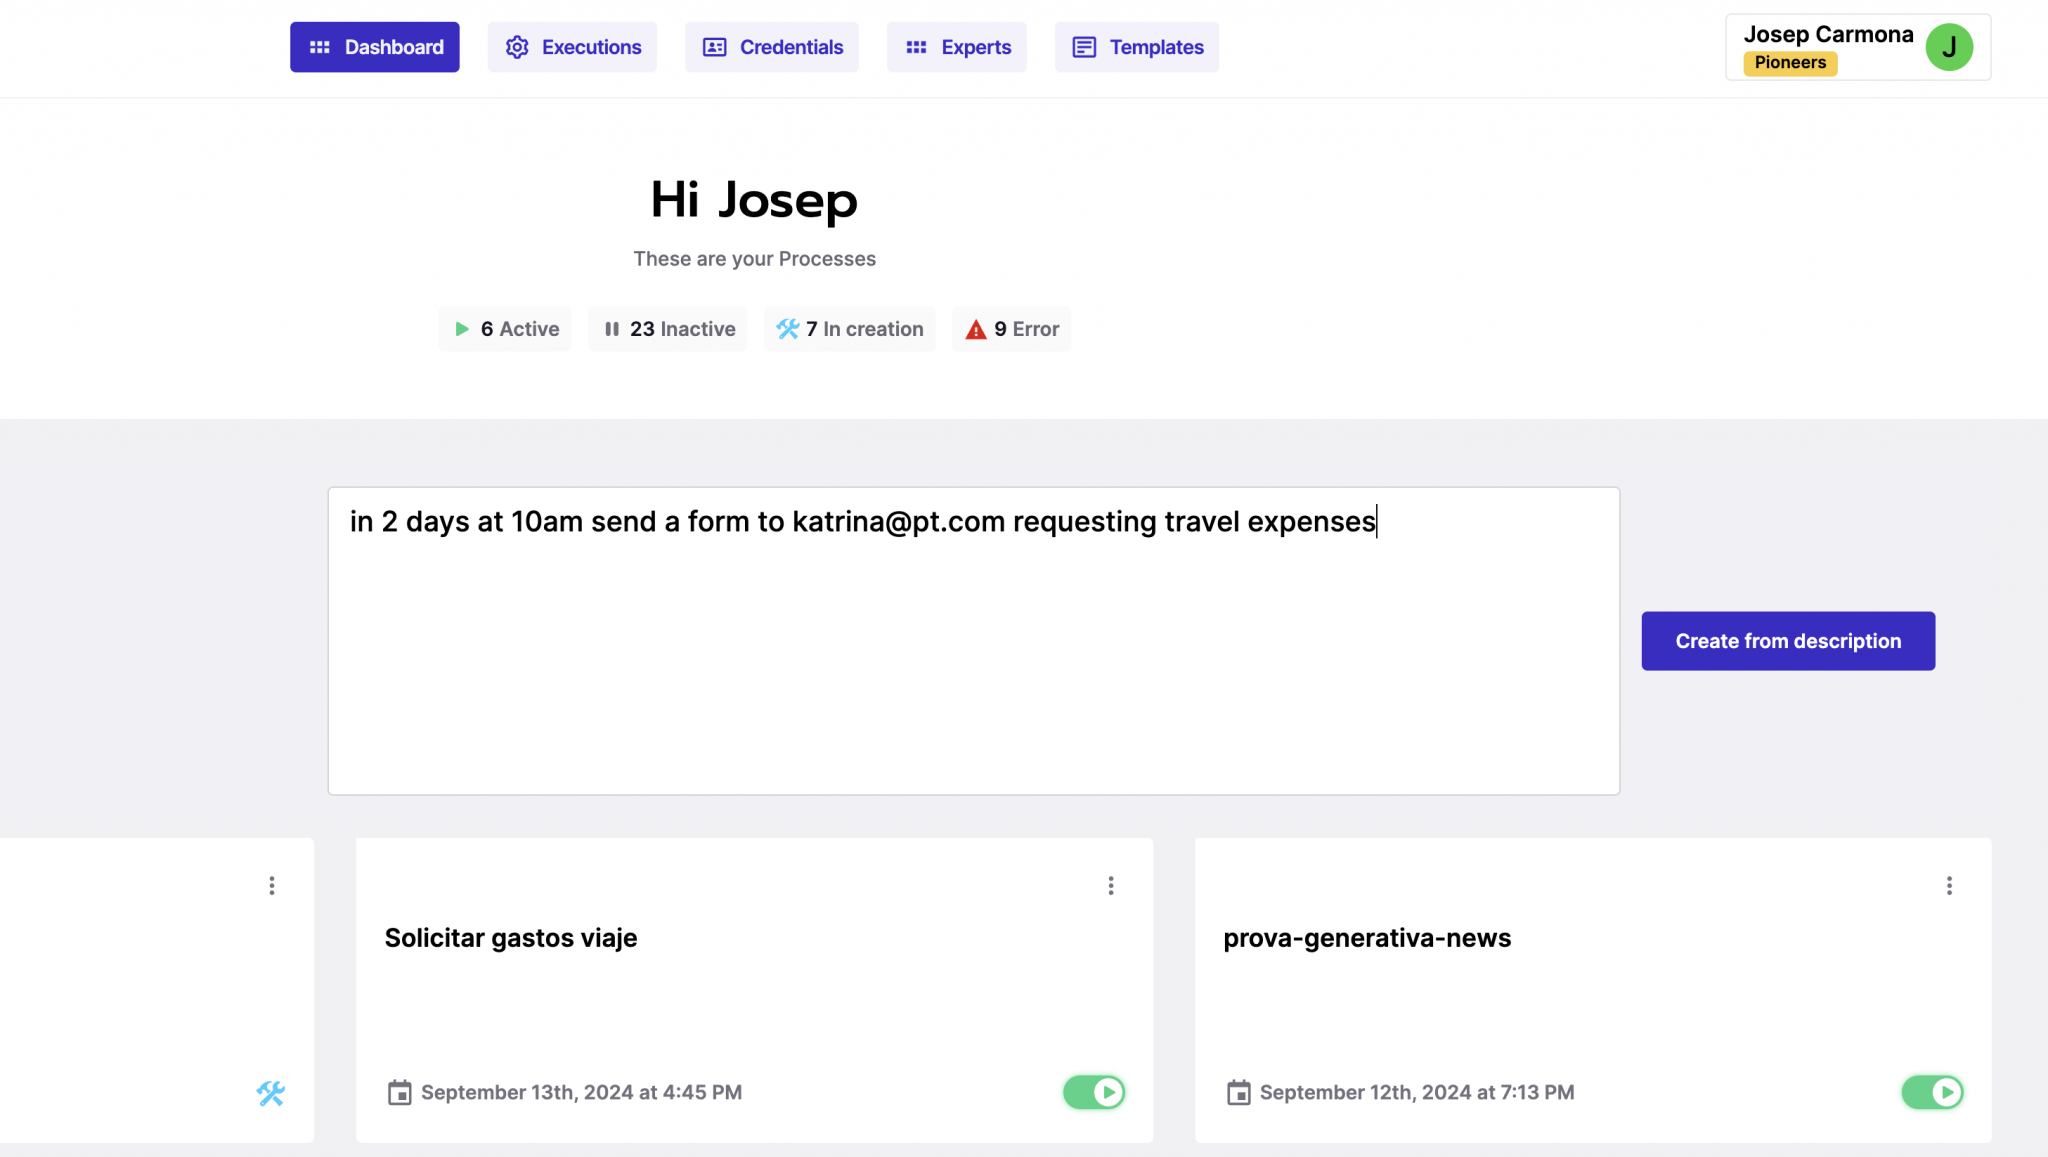This screenshot has height=1157, width=2048.
Task: Select the 7 In creation filter
Action: (x=849, y=328)
